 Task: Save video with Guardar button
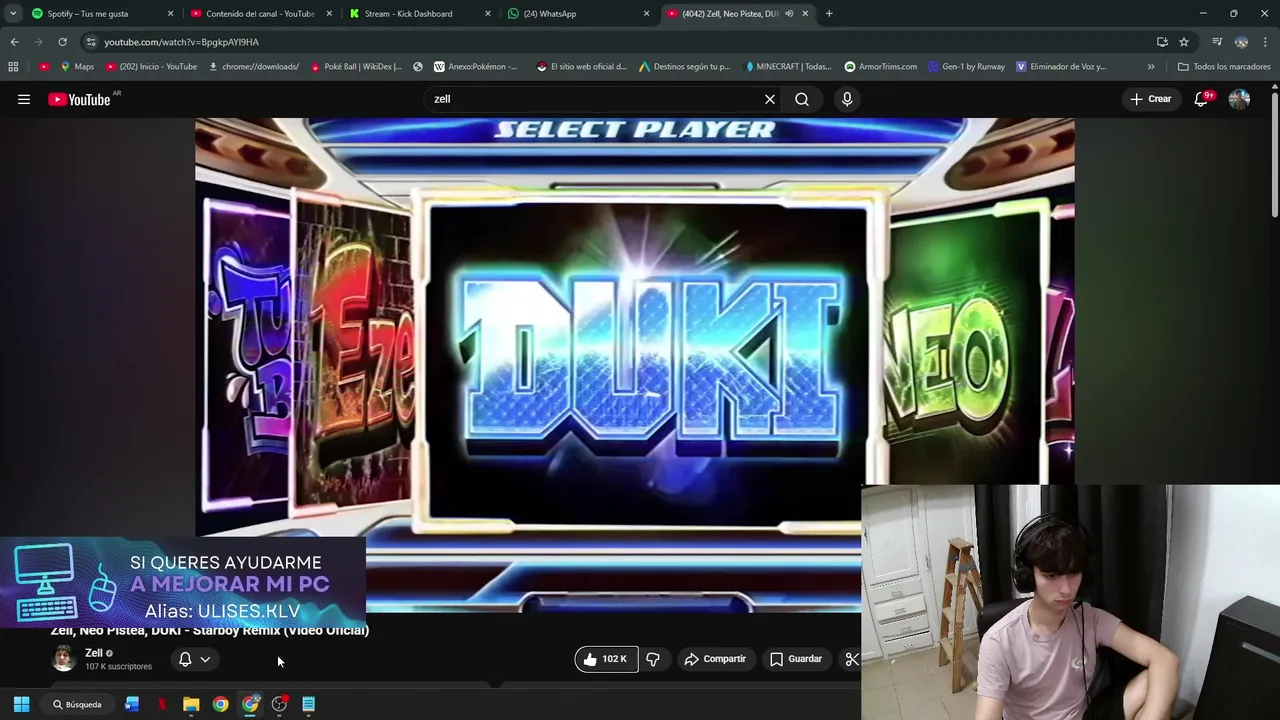pos(796,659)
